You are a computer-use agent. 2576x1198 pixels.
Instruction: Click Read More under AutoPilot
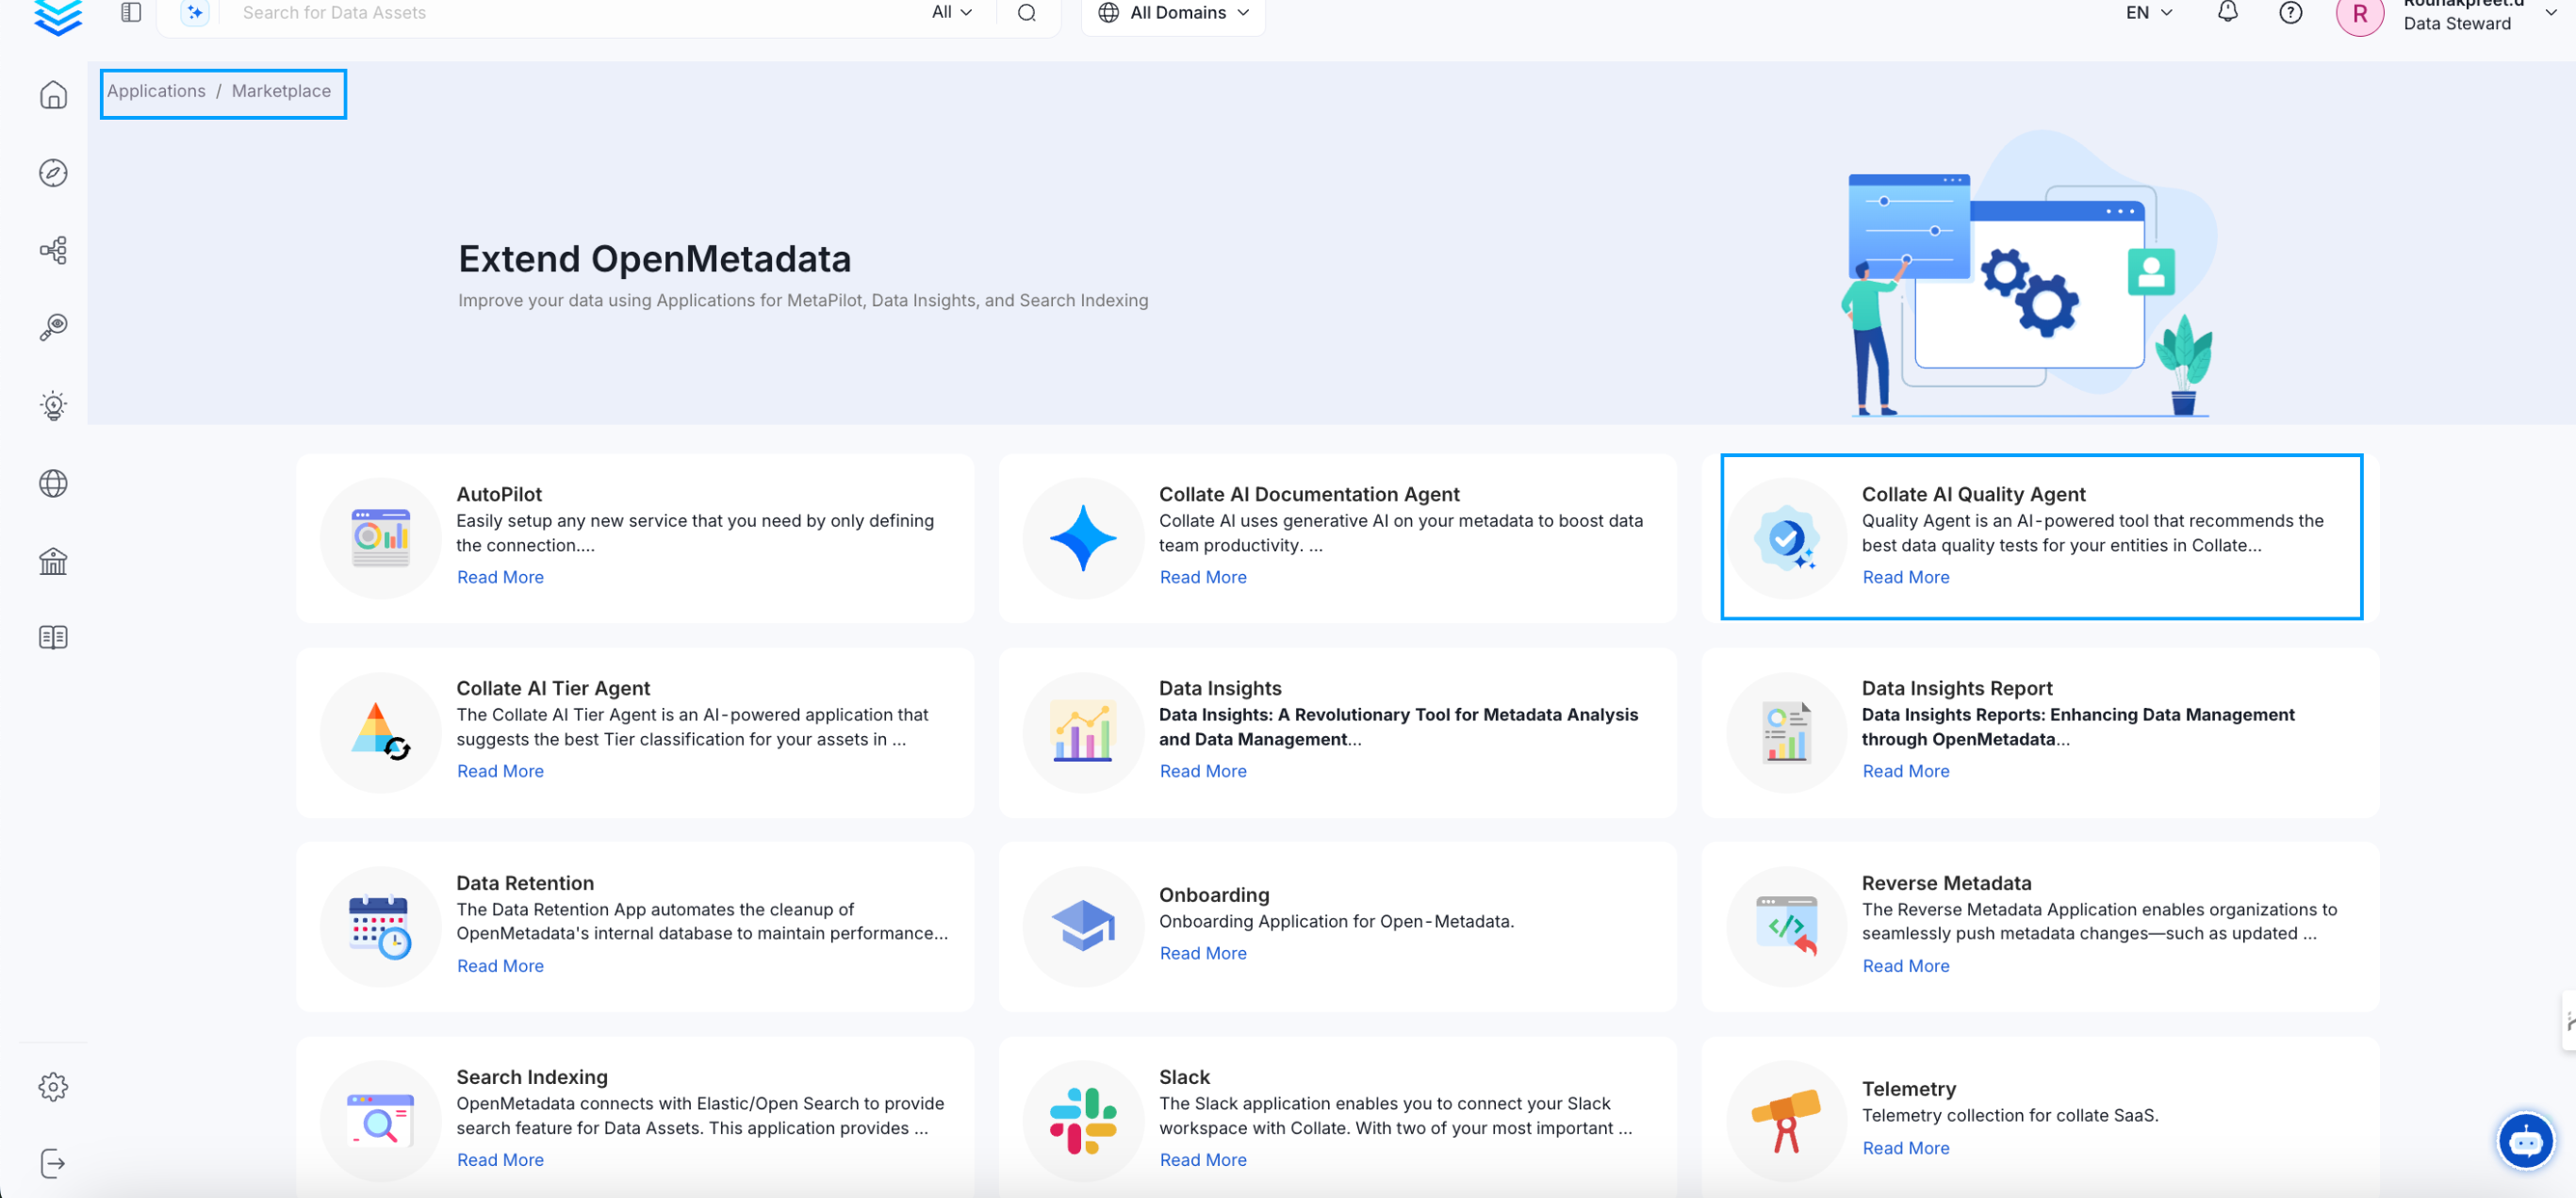pos(500,577)
